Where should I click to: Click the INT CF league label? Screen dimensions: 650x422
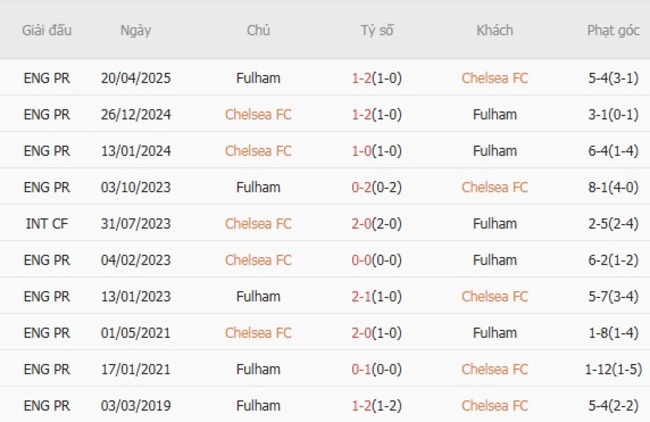tap(47, 224)
